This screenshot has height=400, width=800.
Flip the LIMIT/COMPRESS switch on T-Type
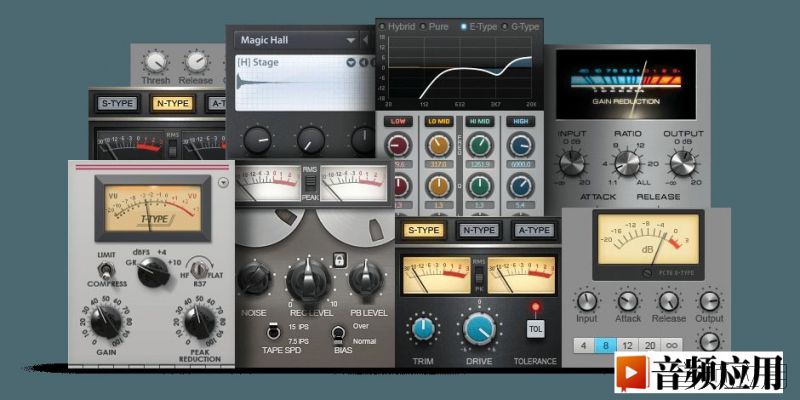(x=106, y=269)
